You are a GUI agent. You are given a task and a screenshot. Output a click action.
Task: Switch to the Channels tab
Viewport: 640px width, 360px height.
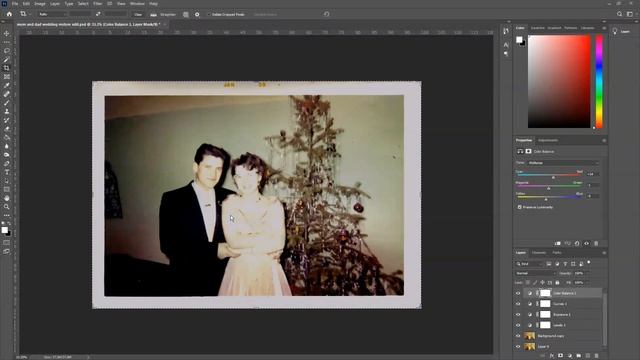click(x=539, y=253)
